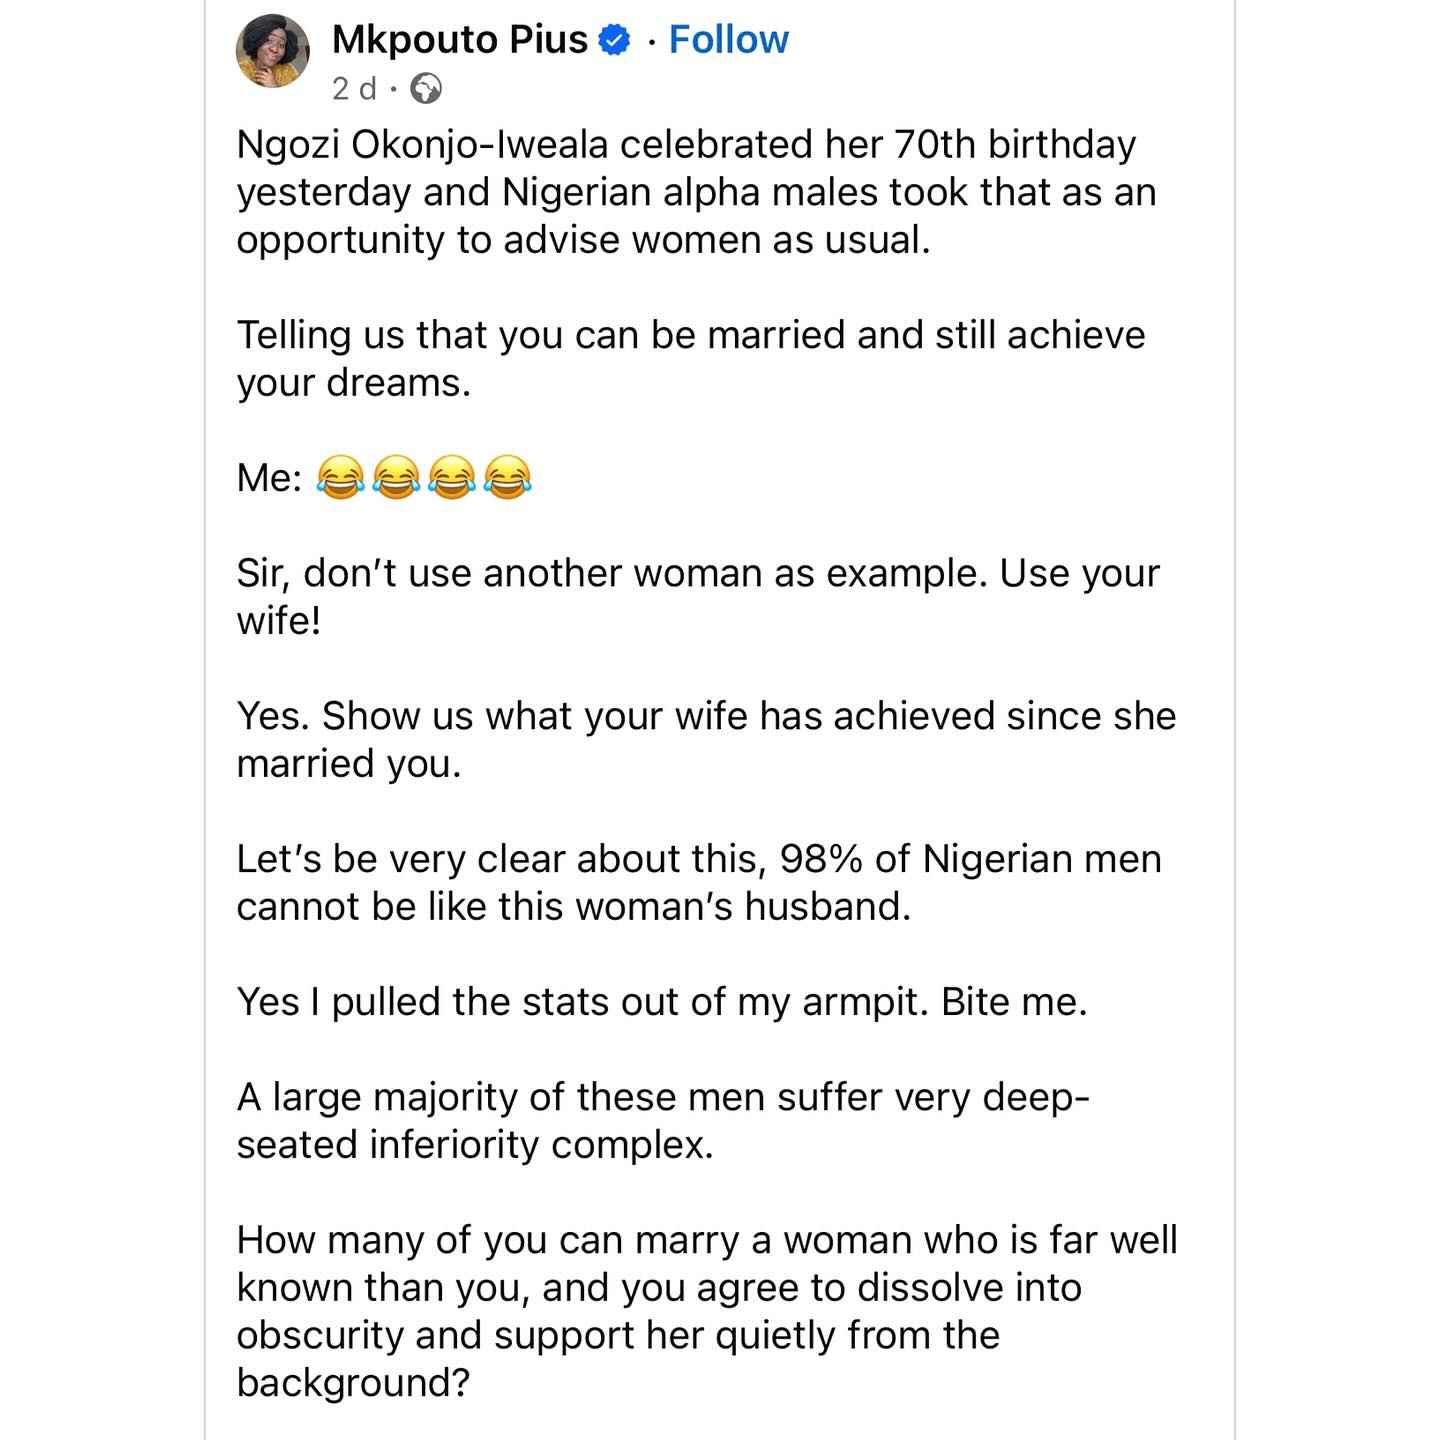Open the 2 d post timestamp
Image resolution: width=1440 pixels, height=1440 pixels.
tap(354, 89)
